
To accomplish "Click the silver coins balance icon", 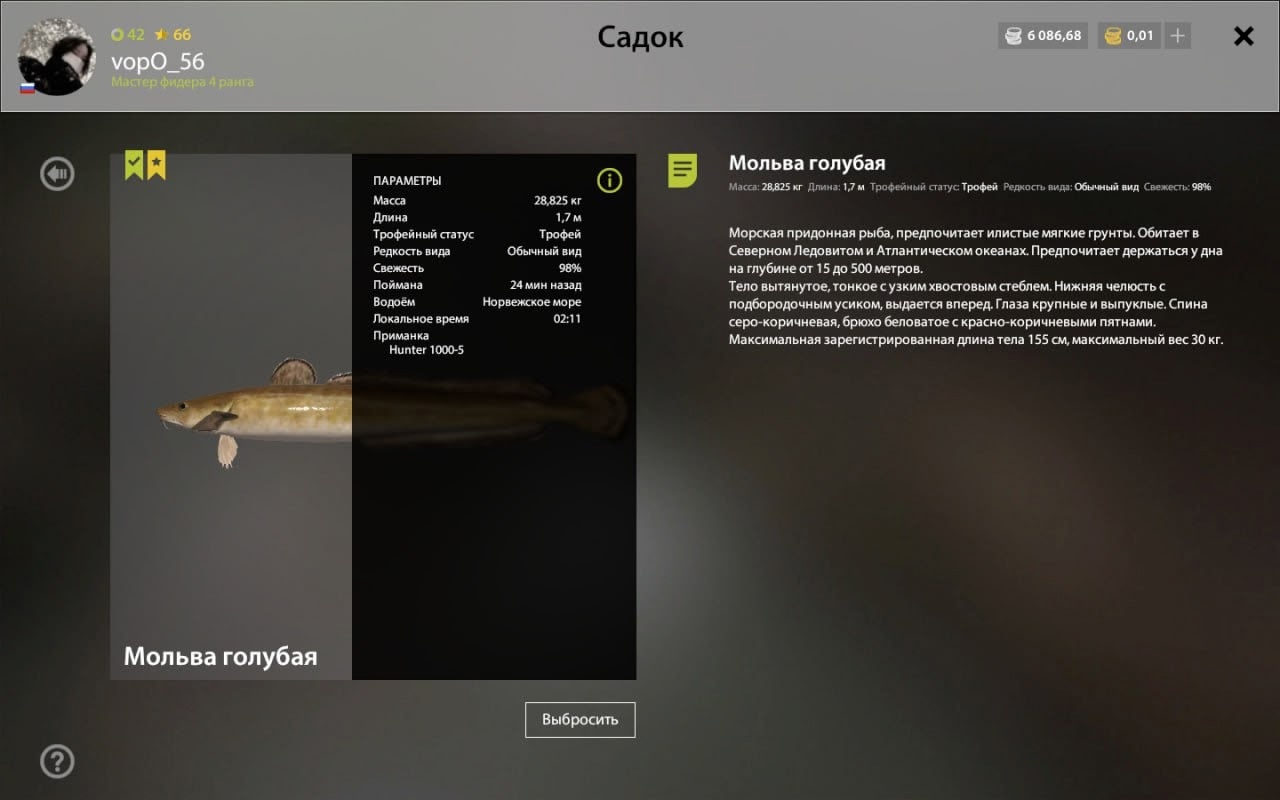I will pos(1013,36).
